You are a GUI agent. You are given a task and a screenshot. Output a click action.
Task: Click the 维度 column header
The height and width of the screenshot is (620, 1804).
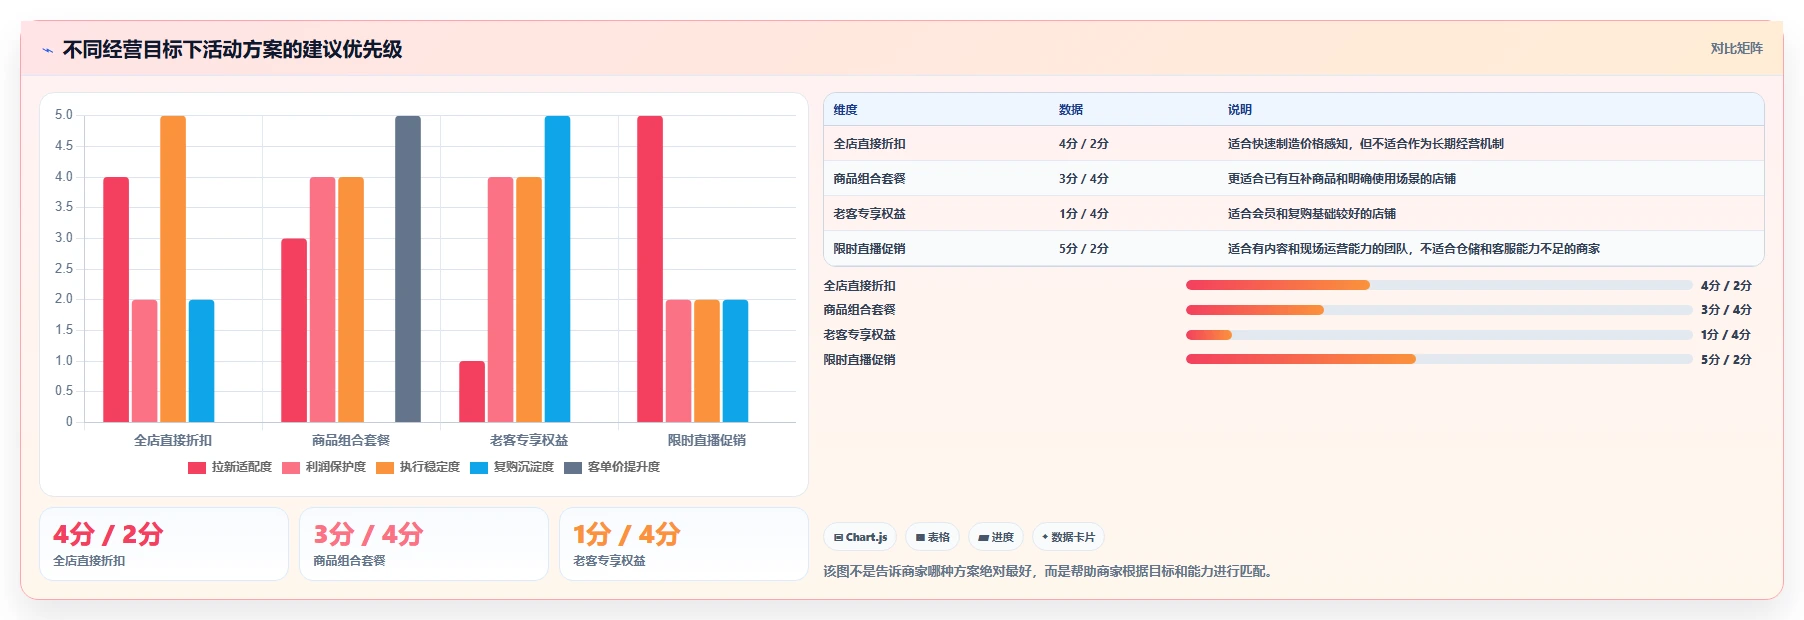click(x=845, y=109)
